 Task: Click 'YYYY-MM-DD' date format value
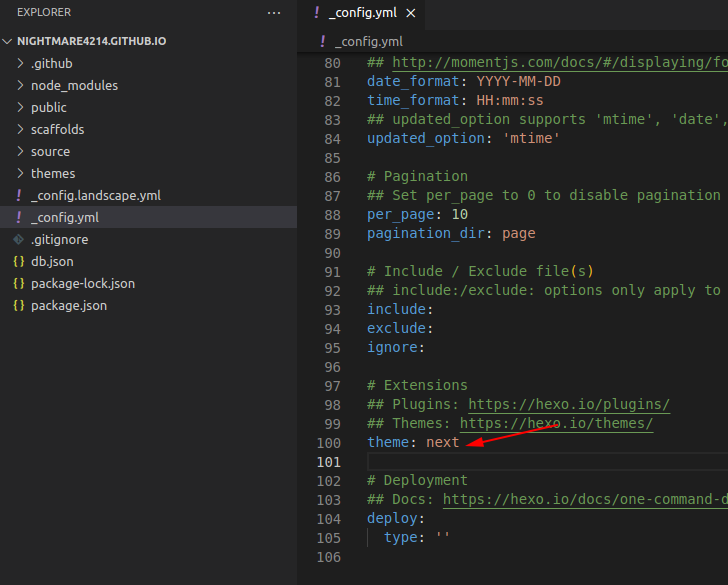518,81
